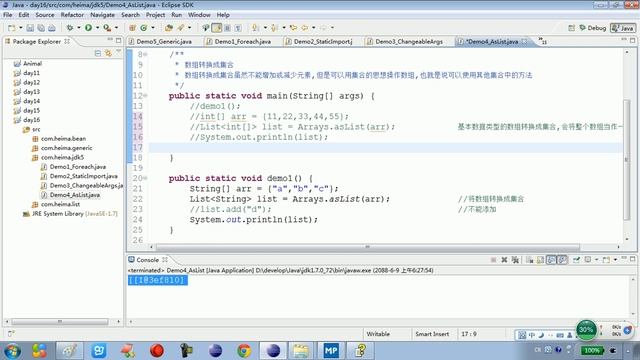
Task: Click the Collapse All icon in Package Explorer
Action: click(98, 53)
